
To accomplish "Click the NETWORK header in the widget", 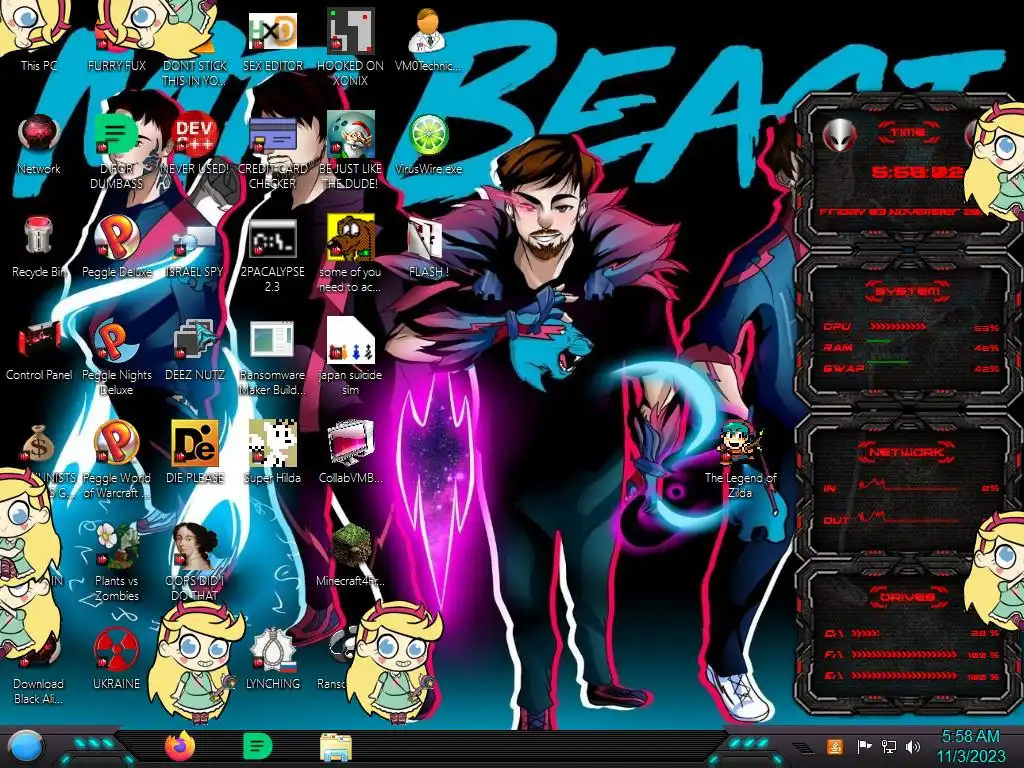I will click(x=908, y=452).
